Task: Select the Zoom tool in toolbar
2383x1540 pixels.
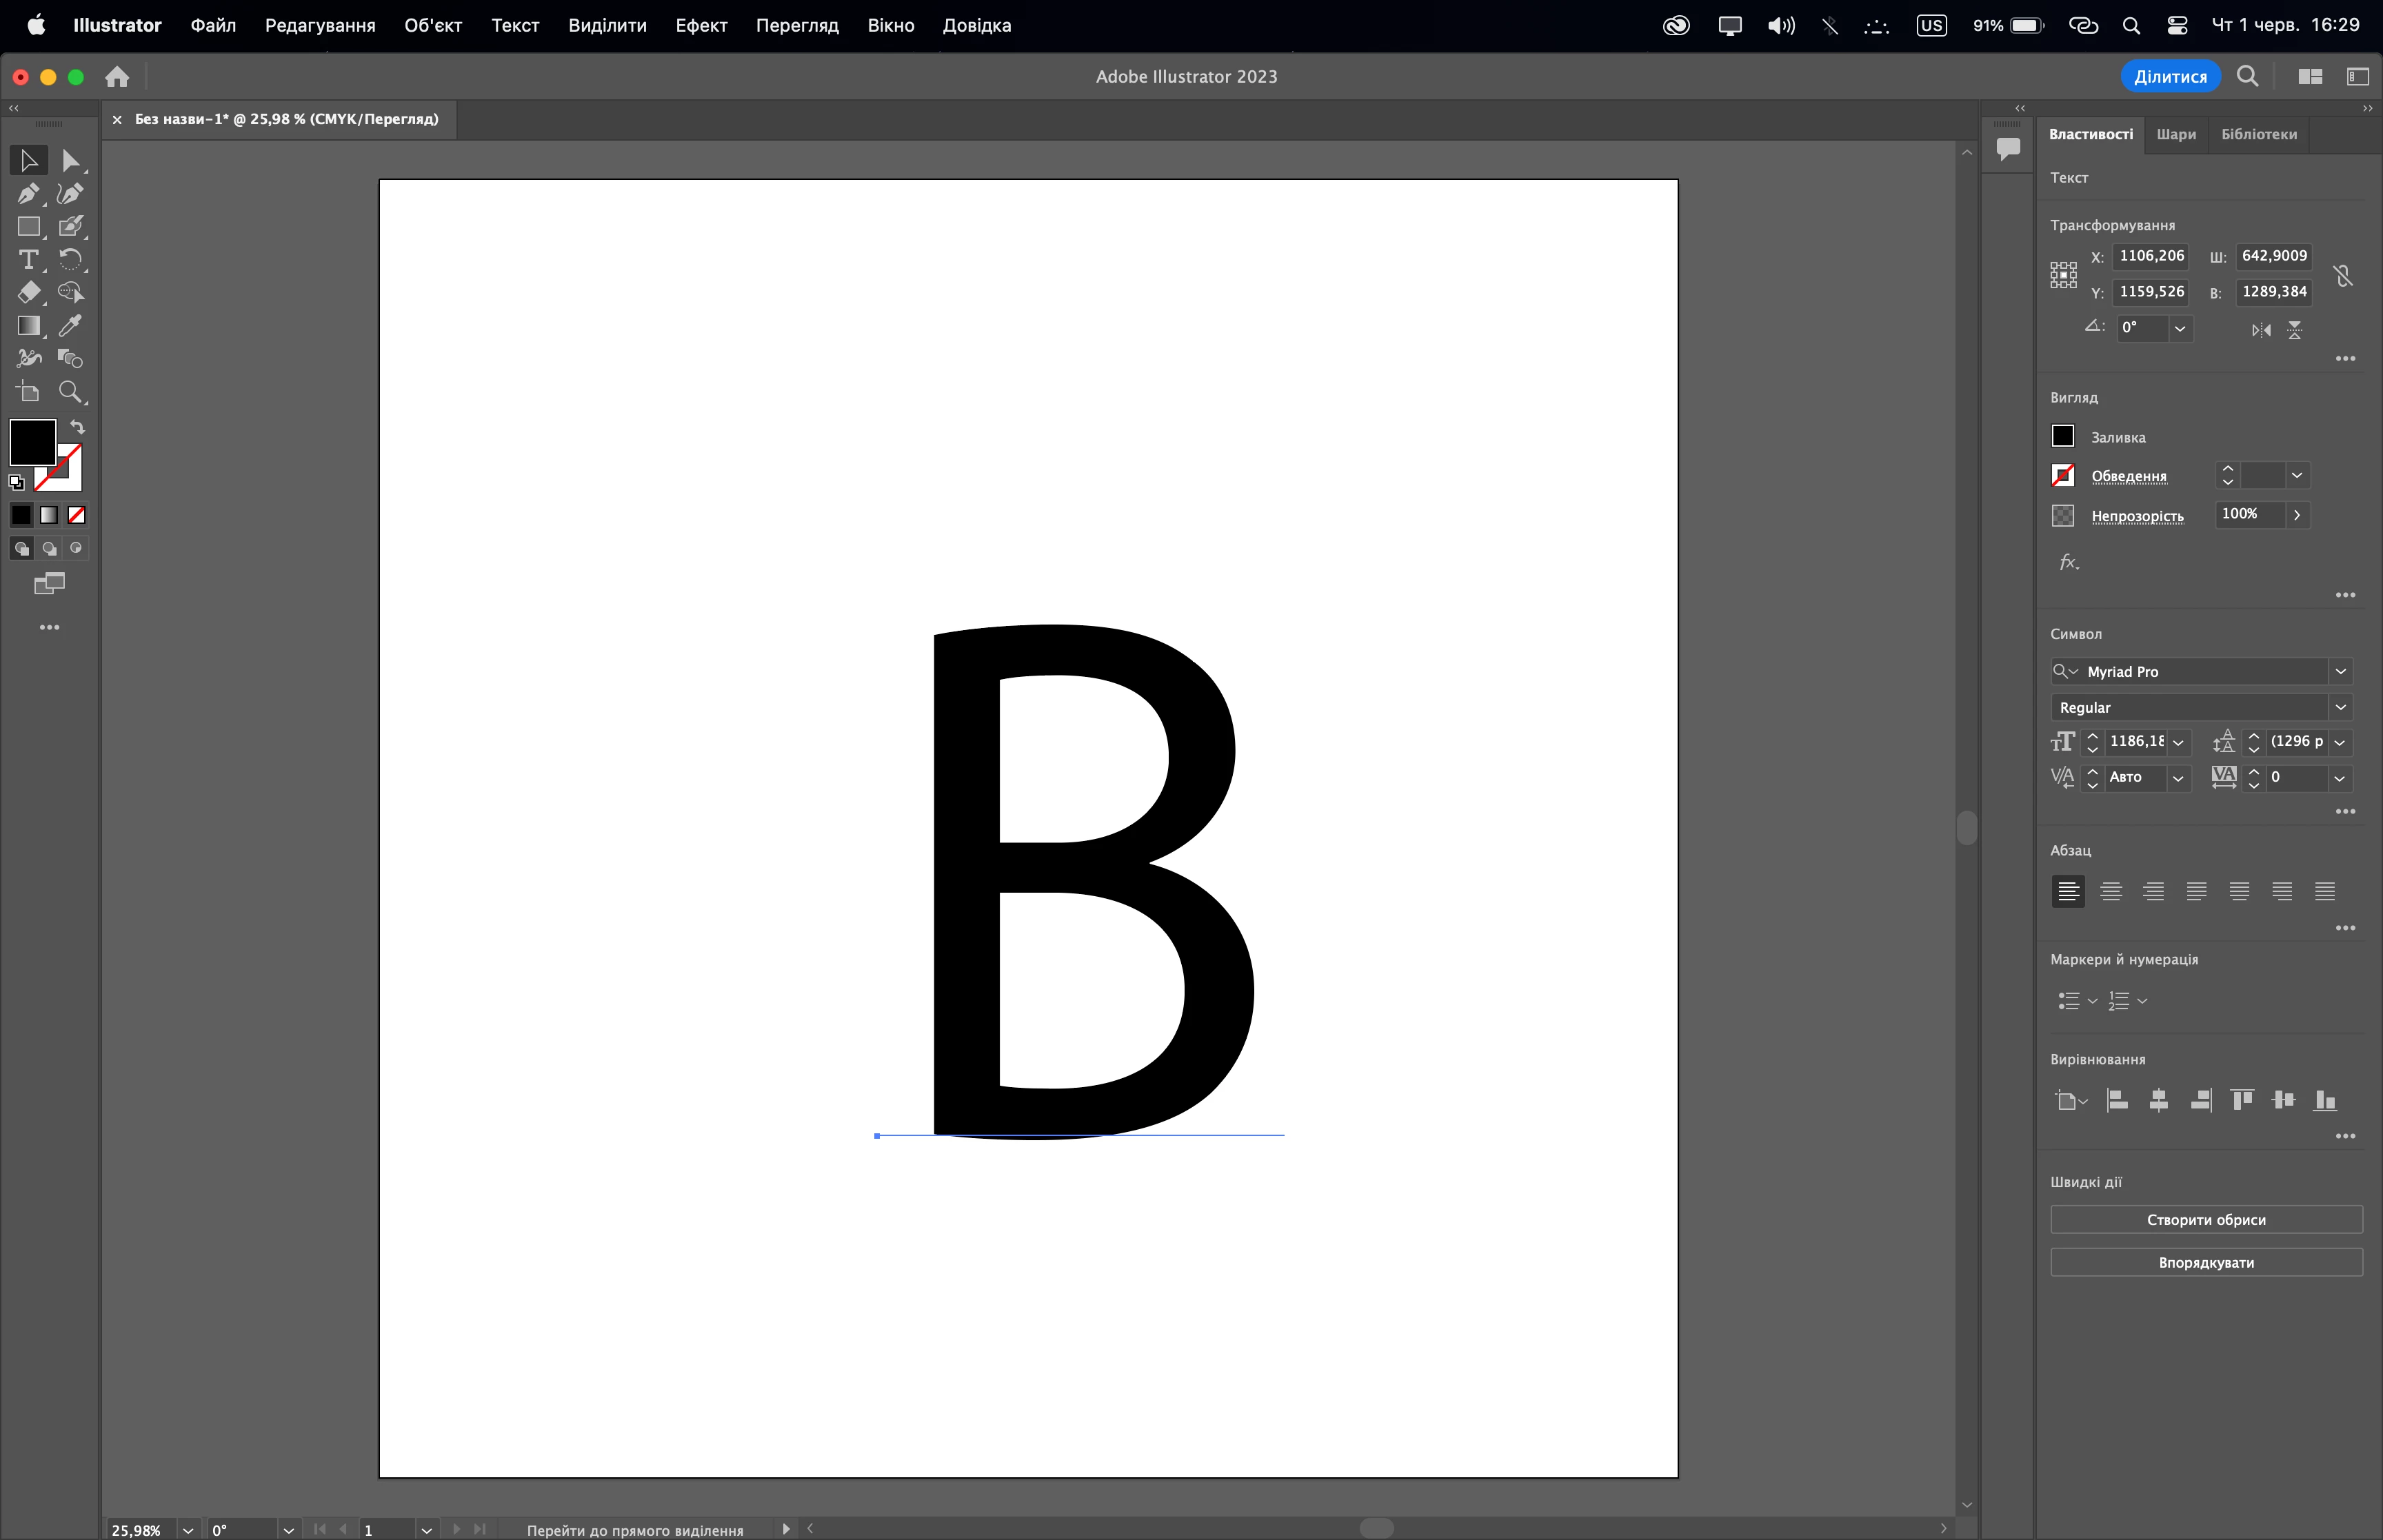Action: (x=70, y=391)
